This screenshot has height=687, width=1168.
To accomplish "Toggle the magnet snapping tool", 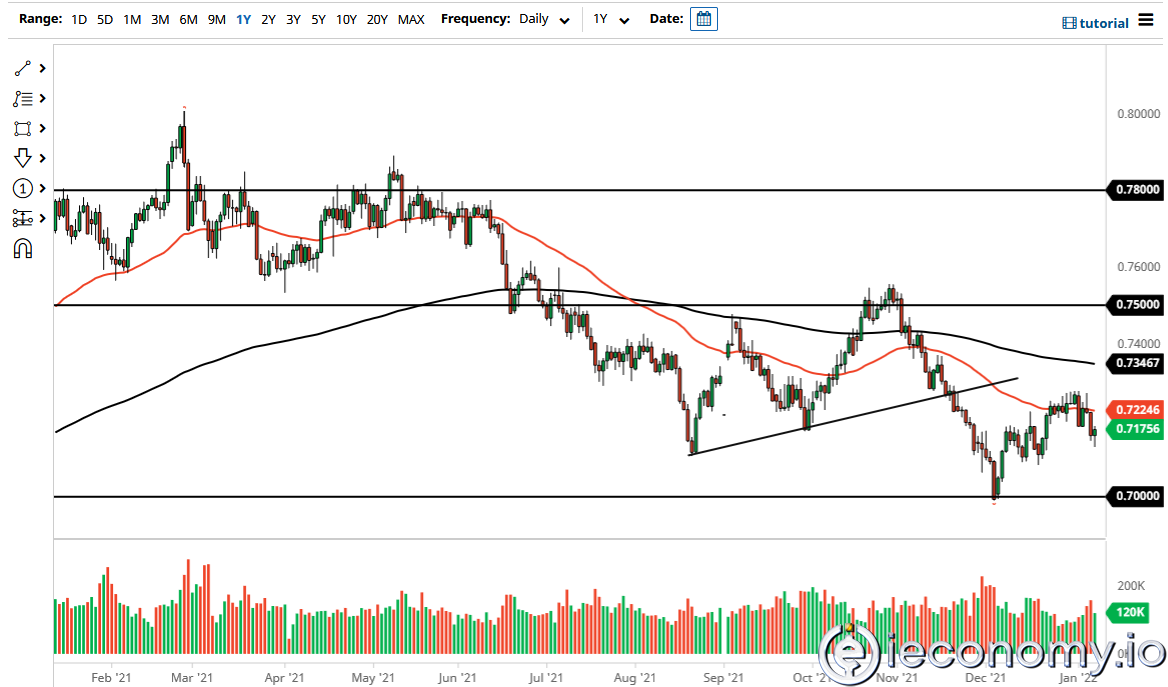I will click(x=22, y=248).
